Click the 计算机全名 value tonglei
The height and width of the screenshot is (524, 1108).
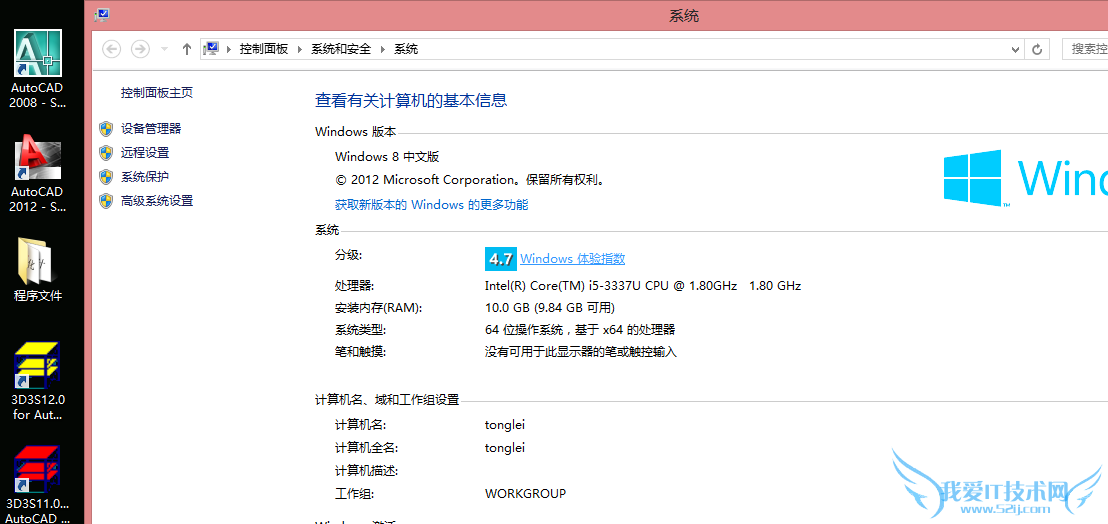(x=505, y=448)
